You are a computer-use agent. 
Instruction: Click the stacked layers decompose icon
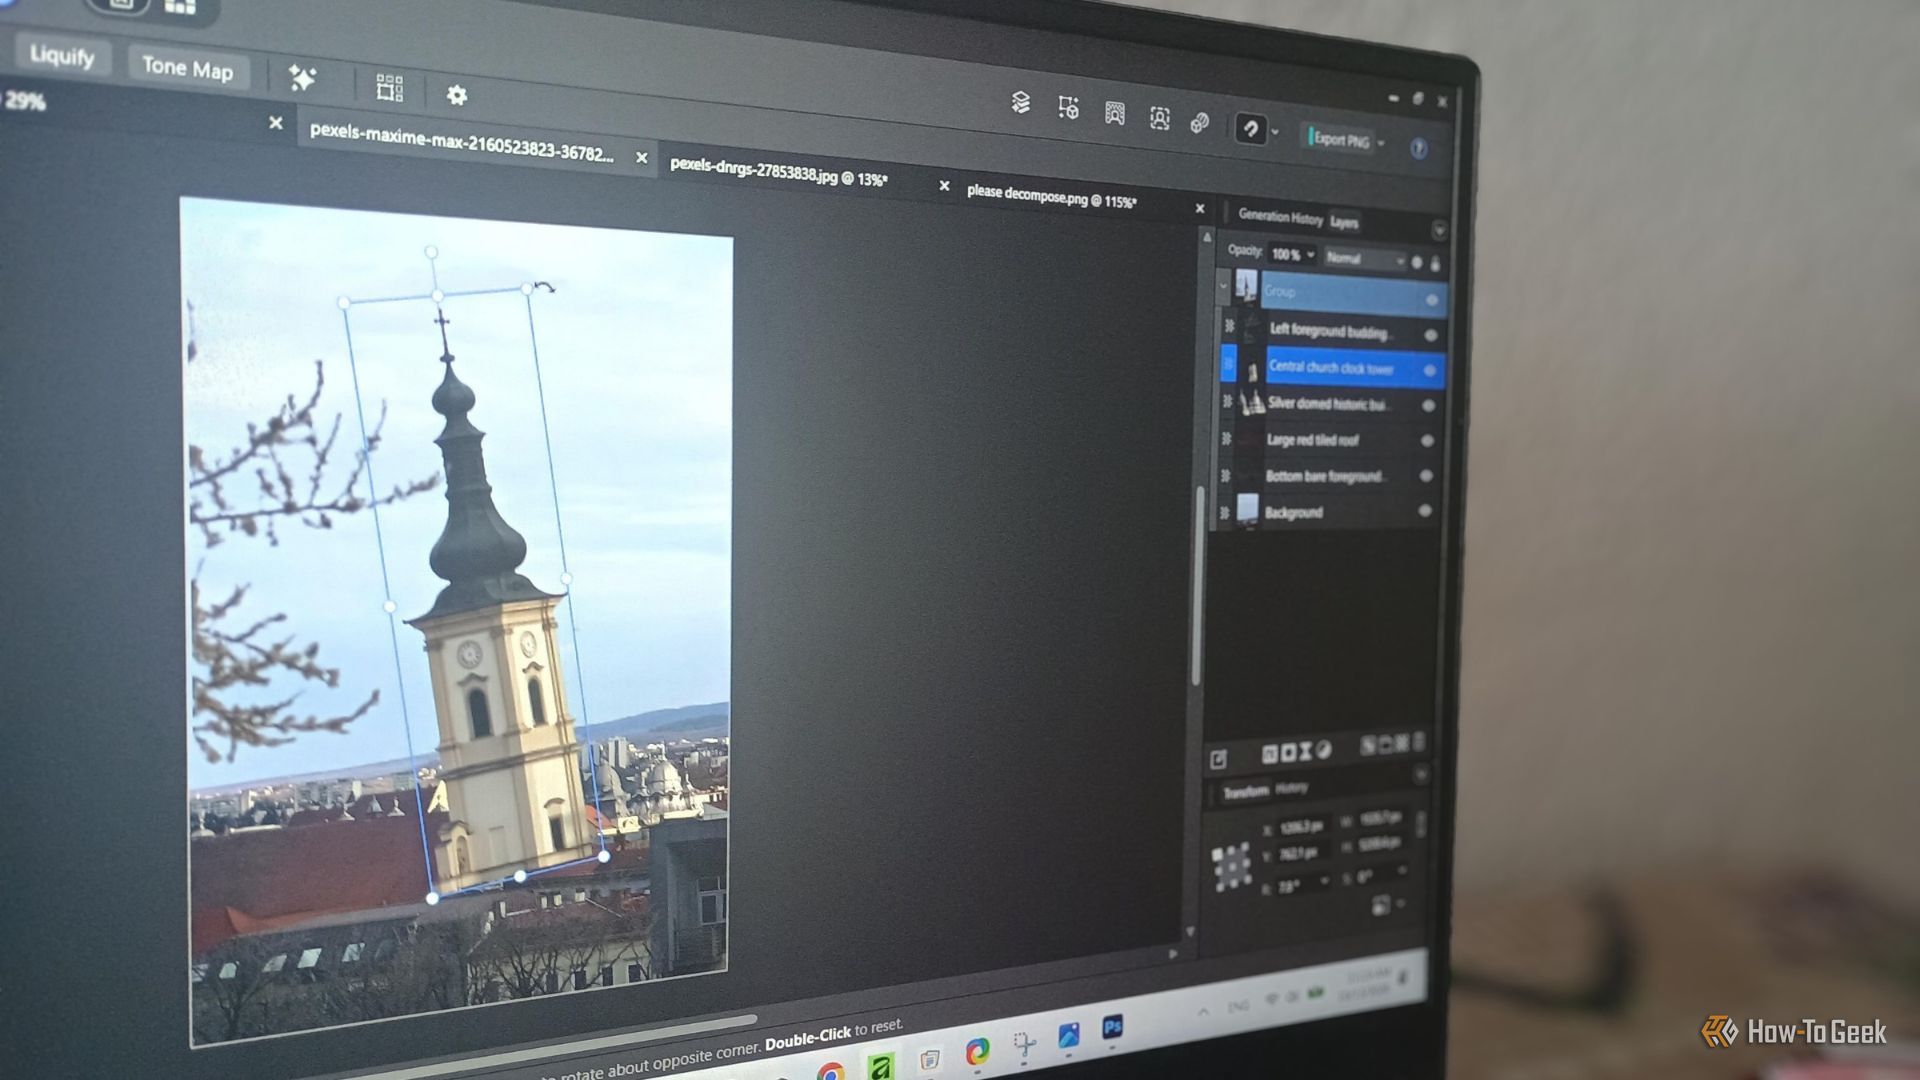tap(1020, 102)
